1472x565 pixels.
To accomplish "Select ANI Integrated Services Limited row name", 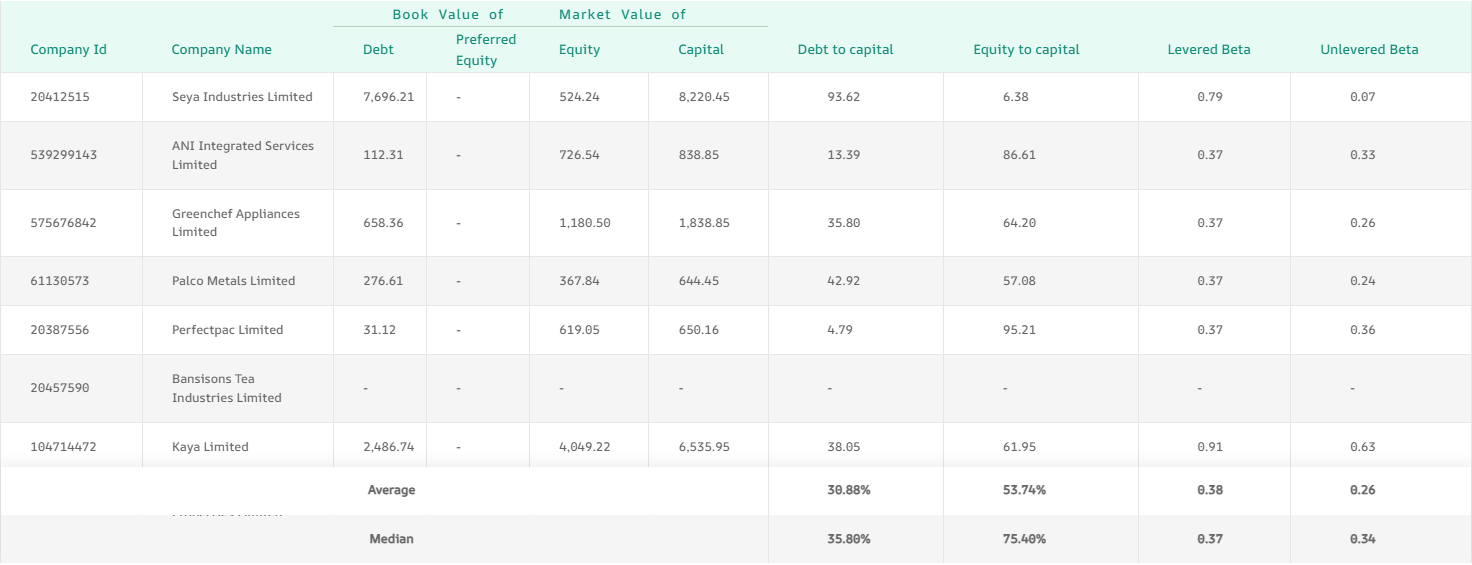I will click(x=242, y=155).
